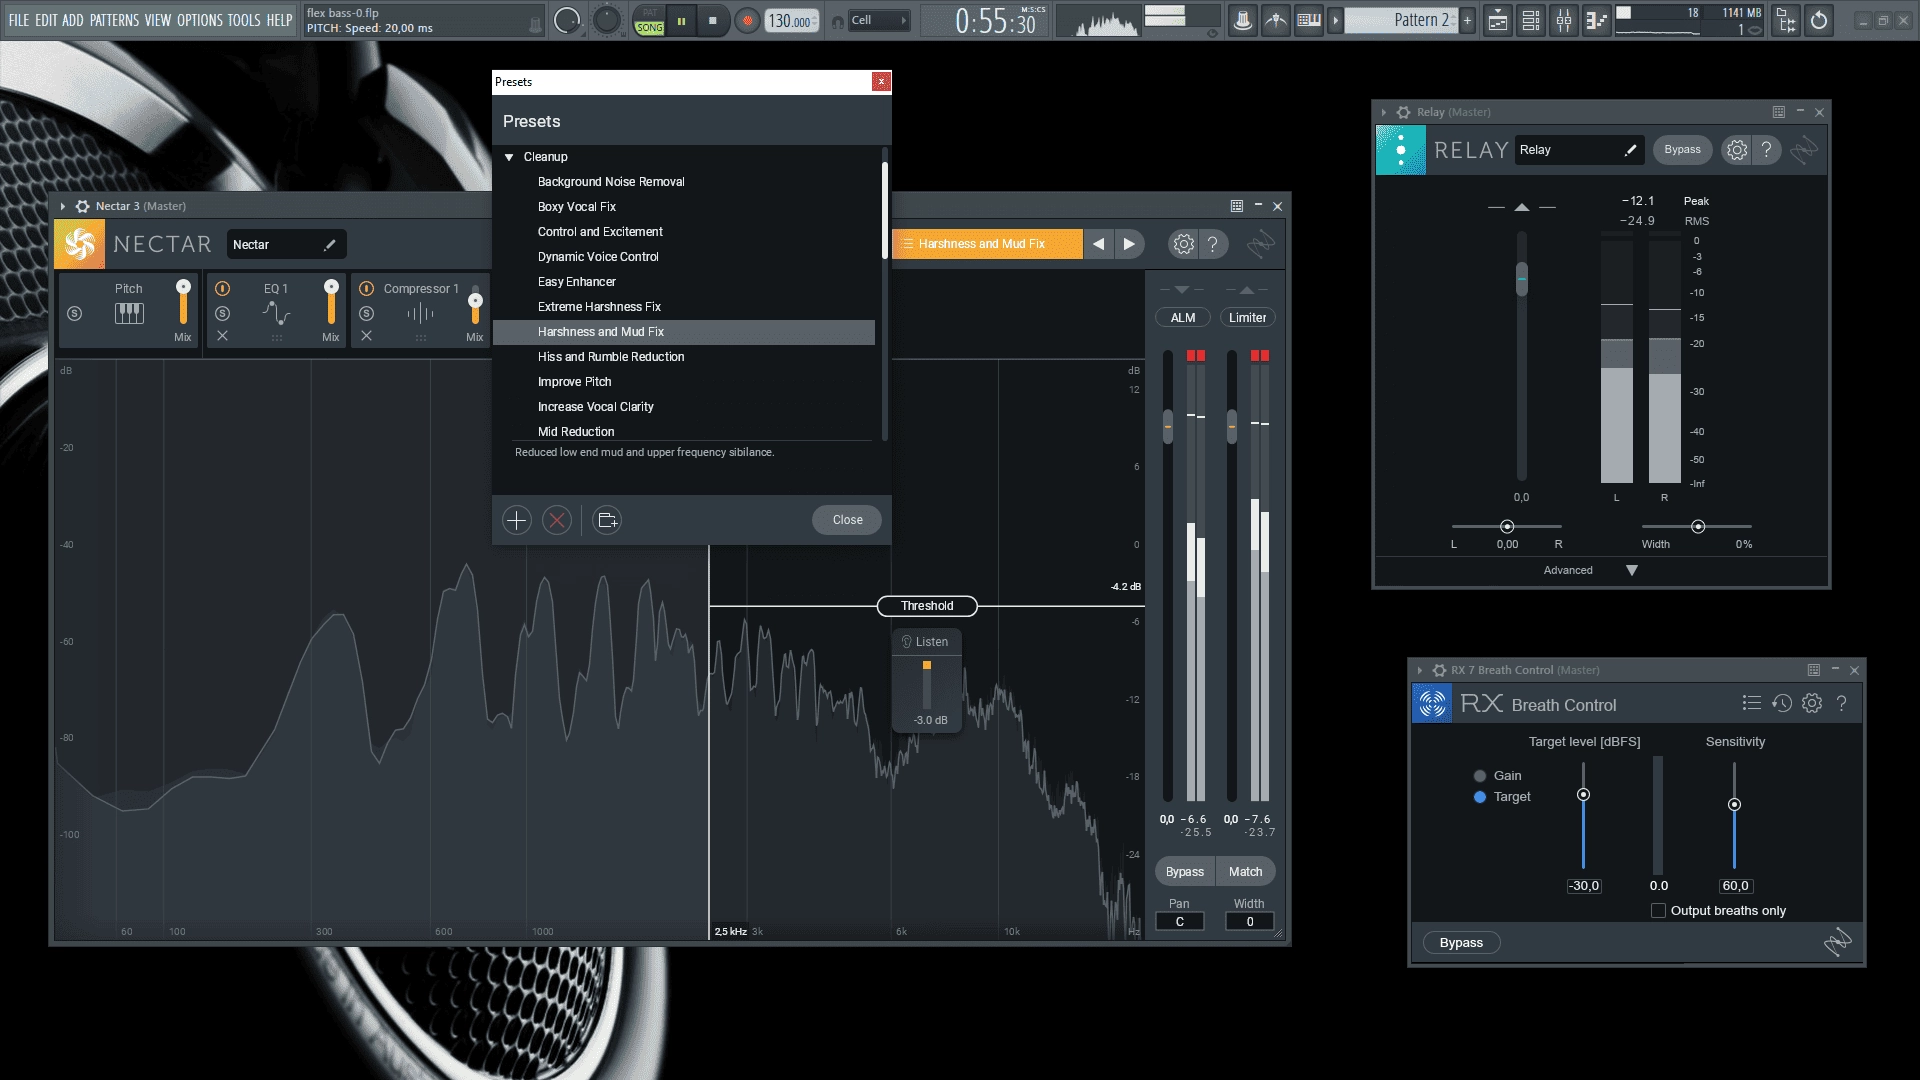Open Nectar help question mark
Image resolution: width=1920 pixels, height=1080 pixels.
point(1213,244)
